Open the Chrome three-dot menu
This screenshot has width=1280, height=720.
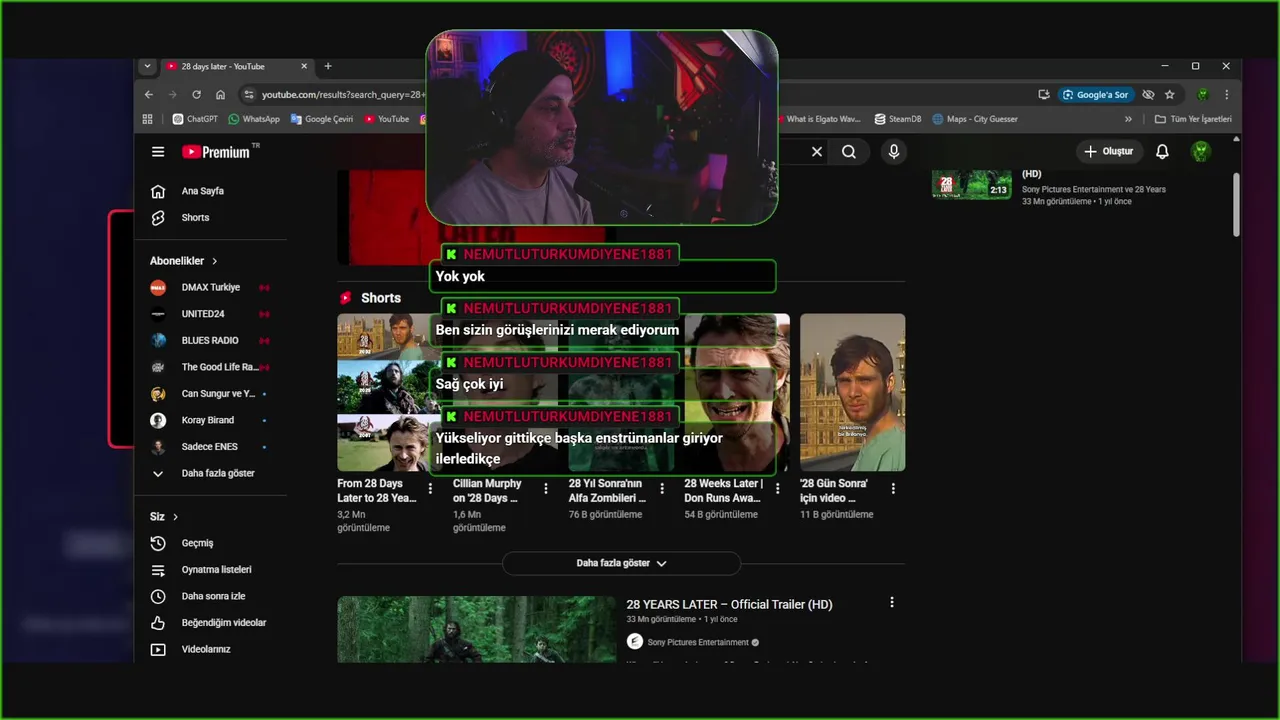click(x=1227, y=95)
